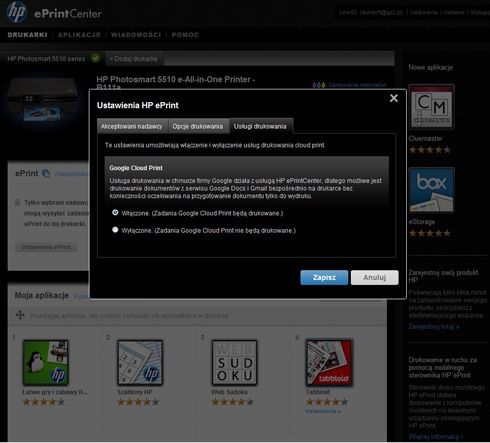Select the Web Sudoku app icon
Image resolution: width=490 pixels, height=443 pixels.
coord(235,363)
